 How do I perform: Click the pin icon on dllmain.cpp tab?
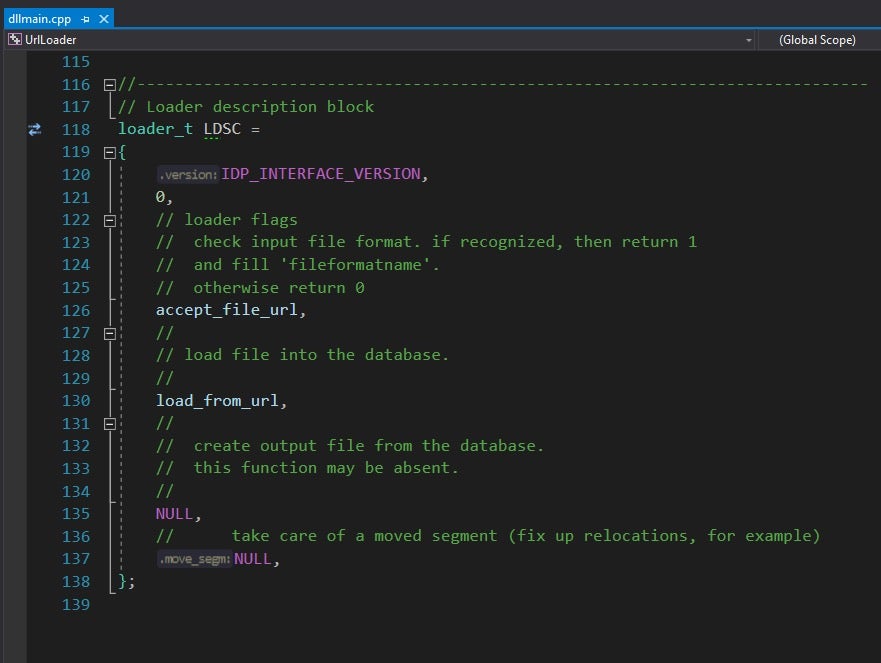point(85,19)
